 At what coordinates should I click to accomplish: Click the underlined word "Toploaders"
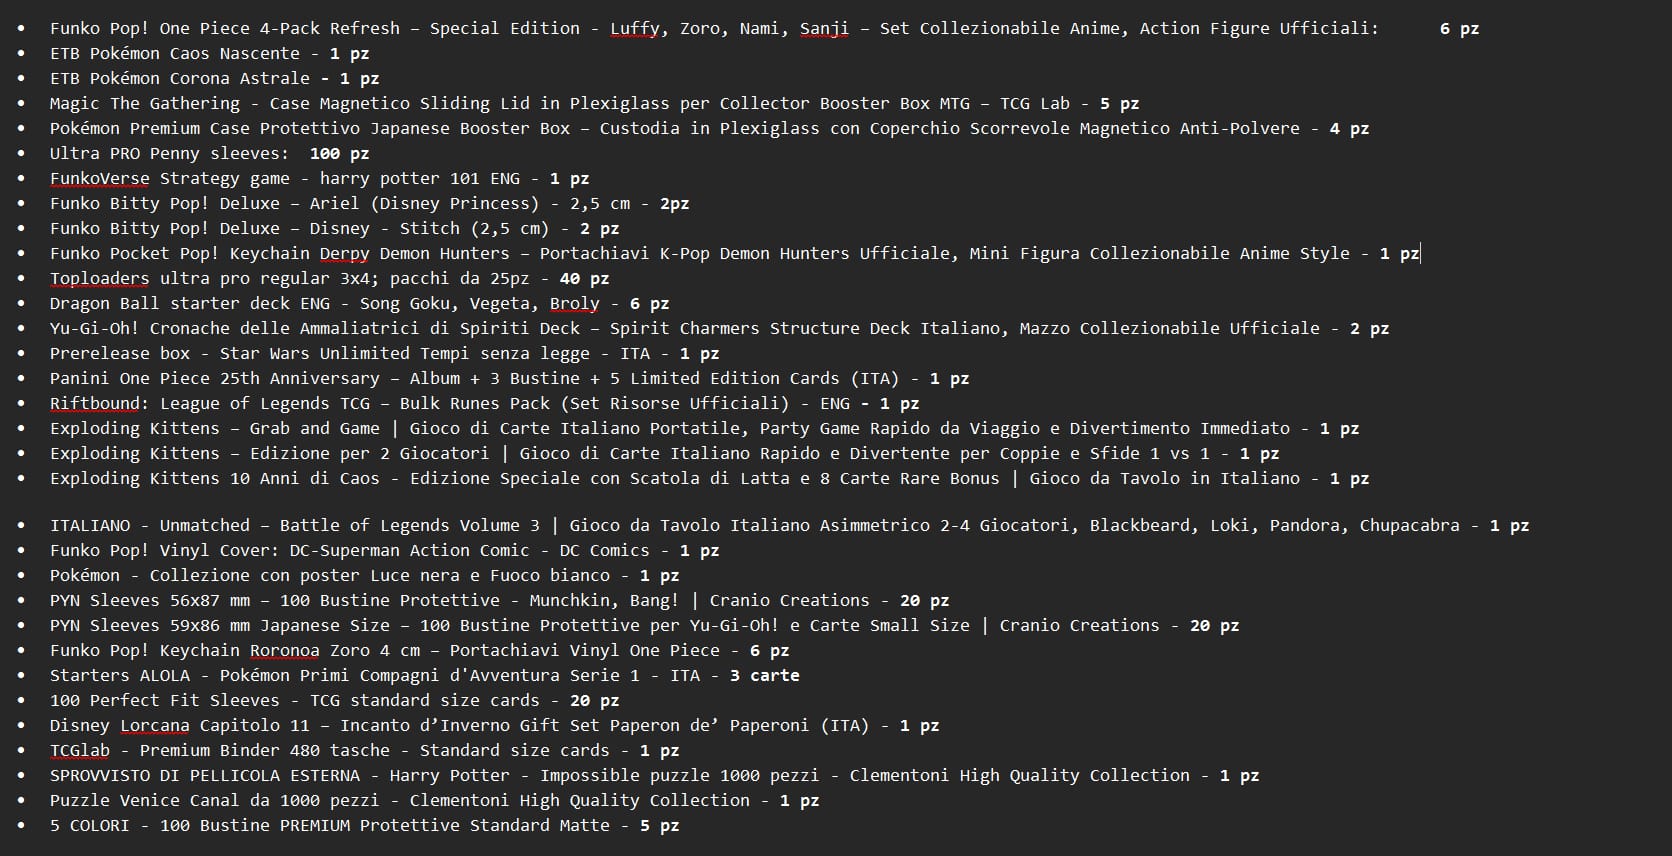pyautogui.click(x=100, y=279)
